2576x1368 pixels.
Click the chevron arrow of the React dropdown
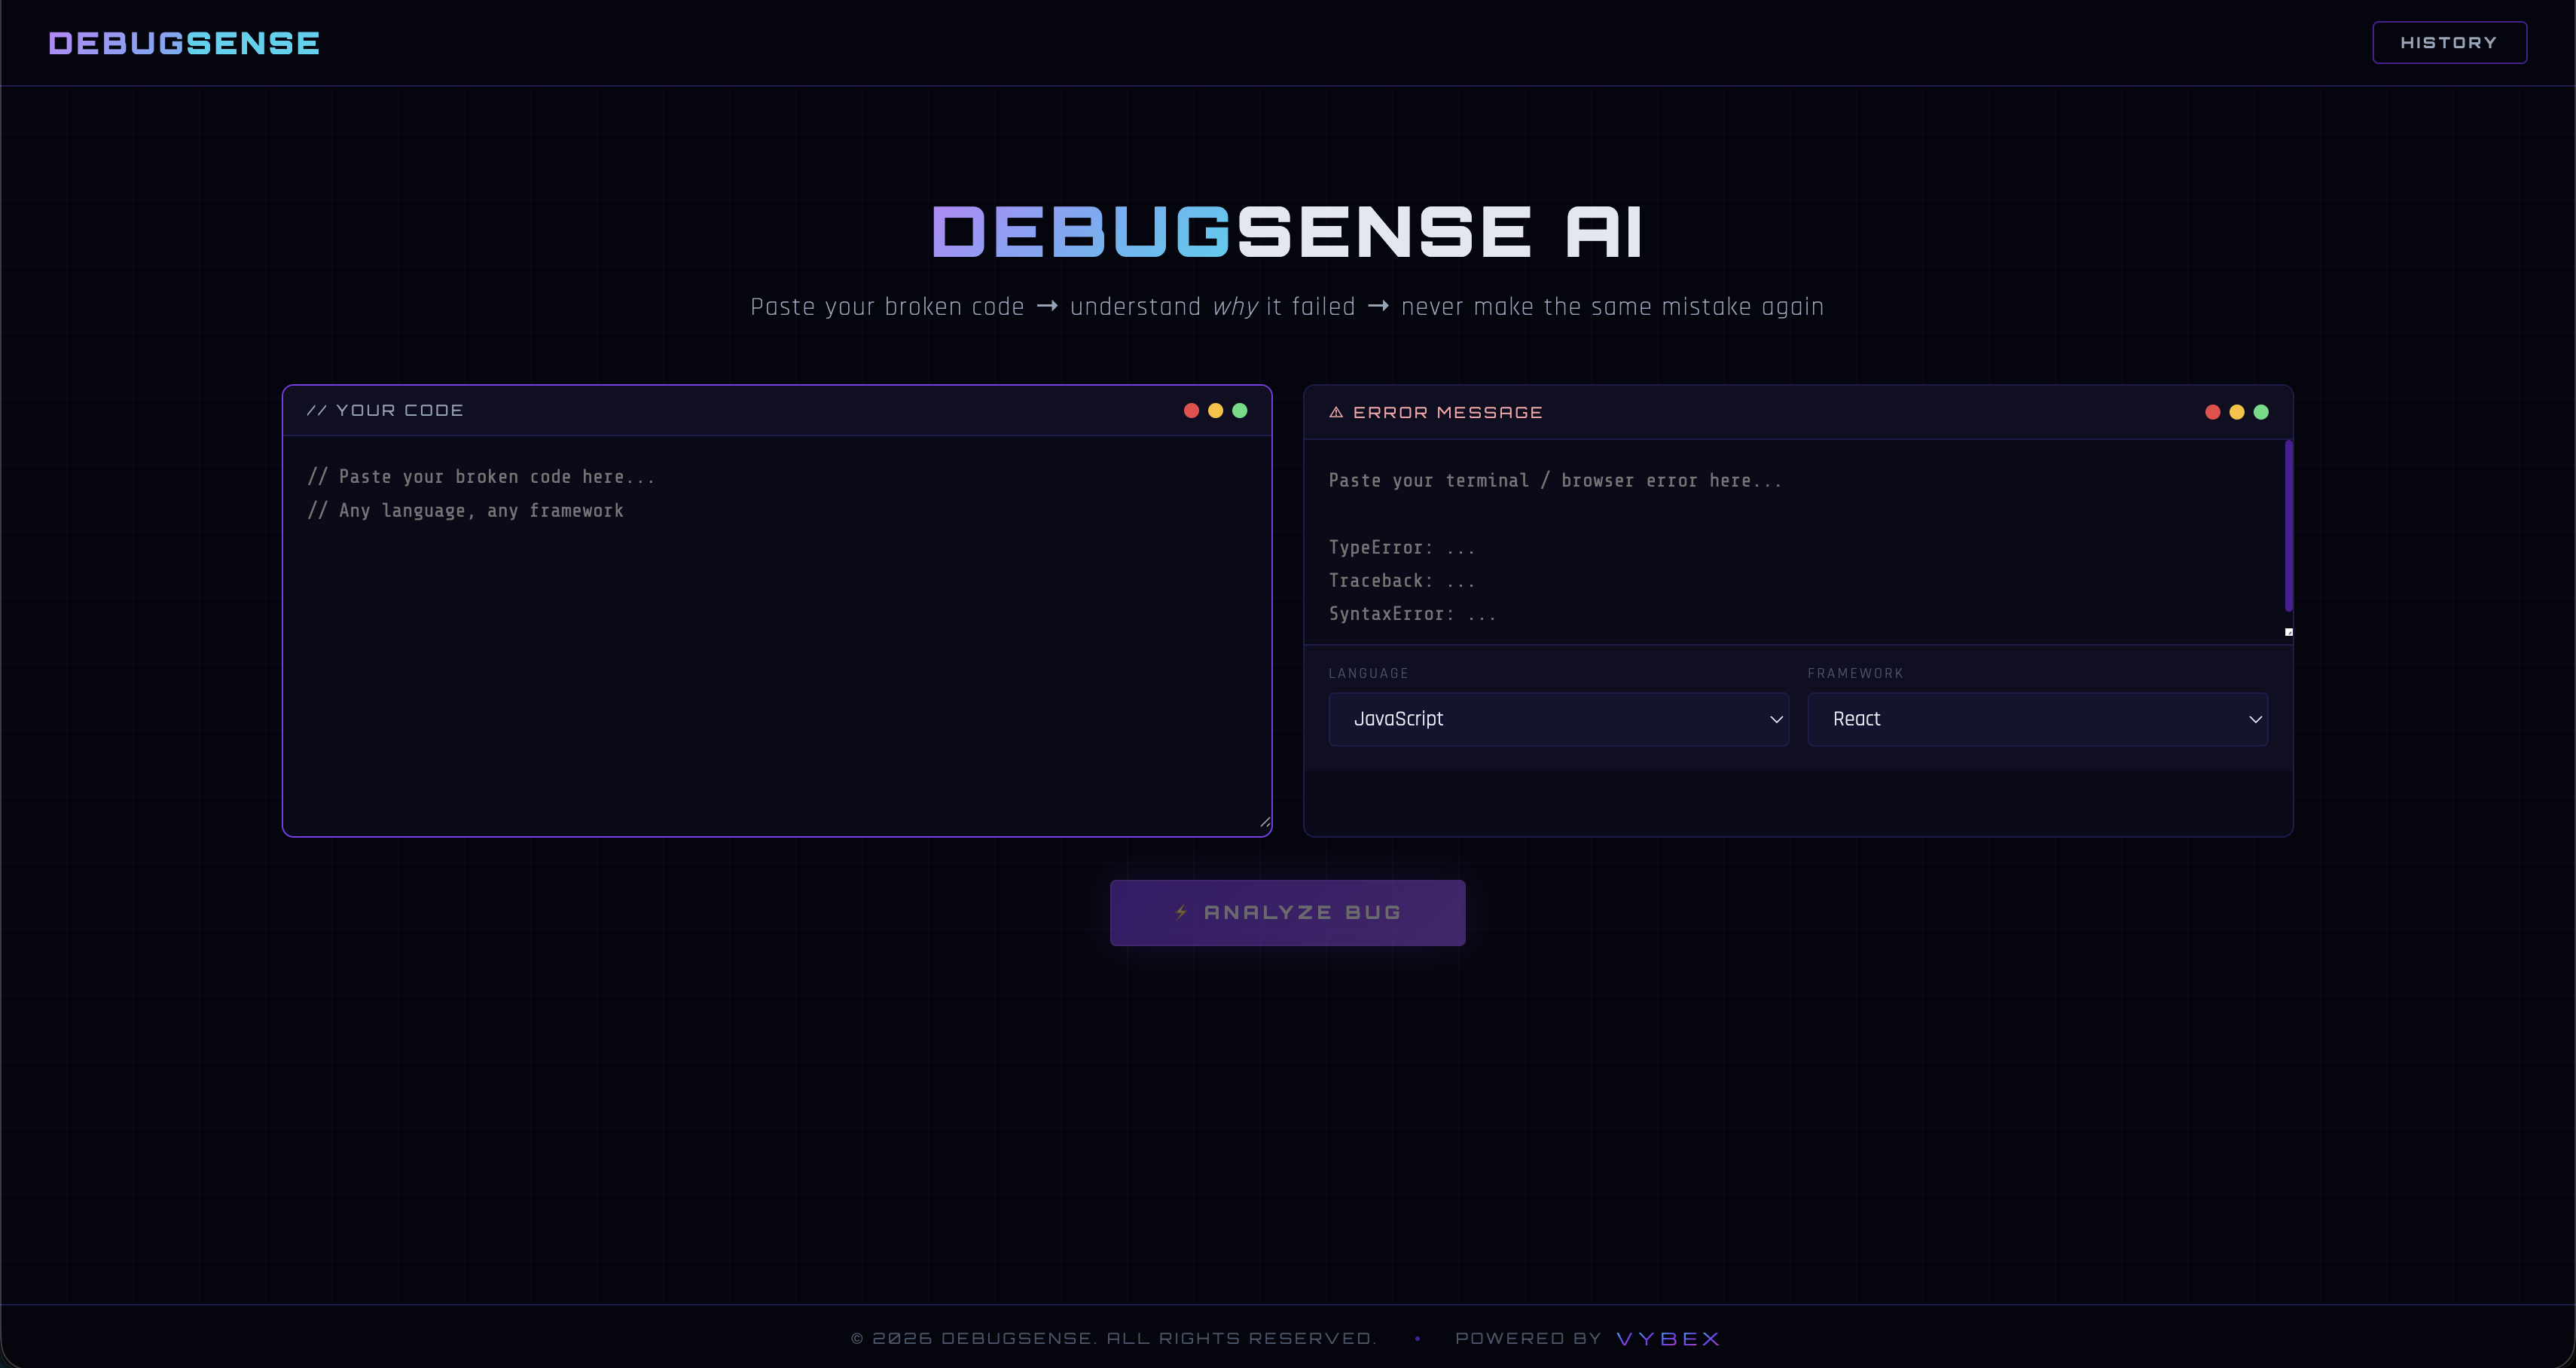[x=2255, y=719]
